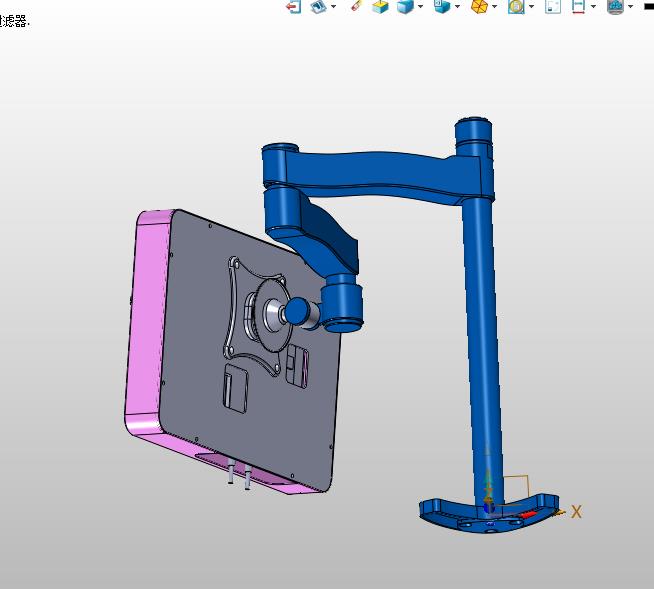Click the plain blue cube icon
This screenshot has height=589, width=654.
[405, 7]
